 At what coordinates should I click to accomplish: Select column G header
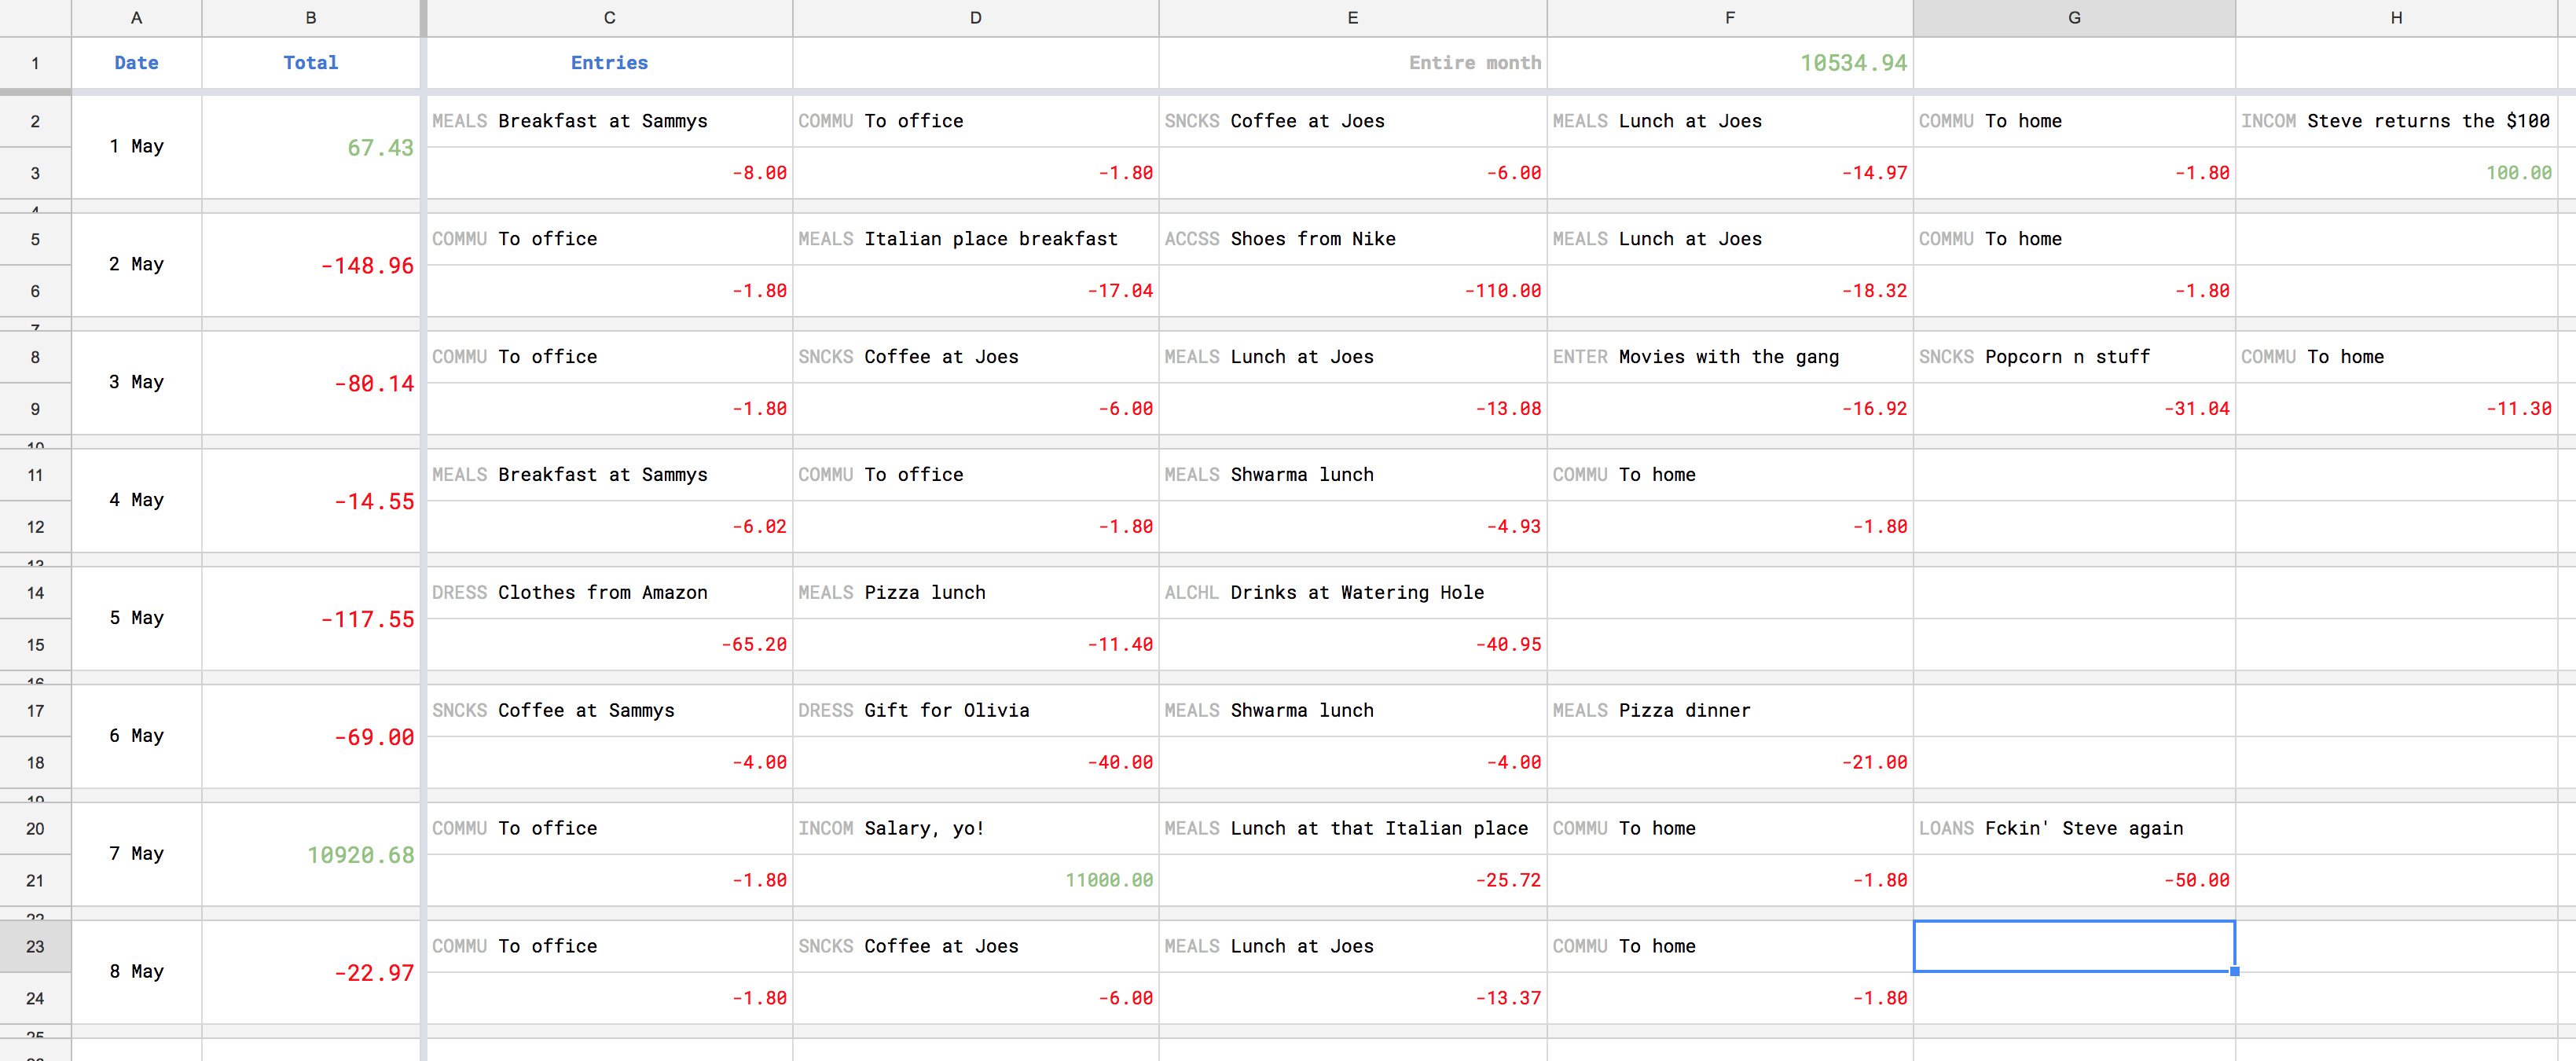2073,18
